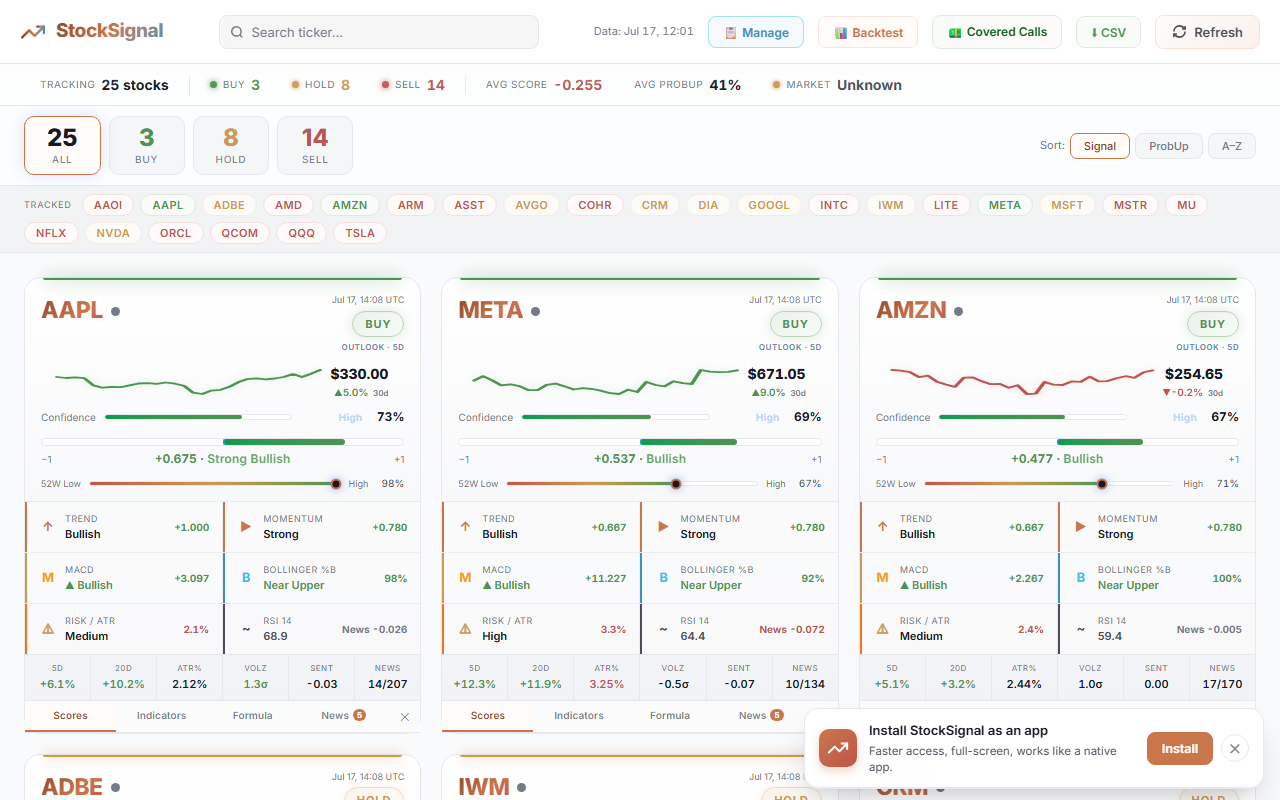Open the Formula tab in META card
Image resolution: width=1280 pixels, height=800 pixels.
click(670, 716)
